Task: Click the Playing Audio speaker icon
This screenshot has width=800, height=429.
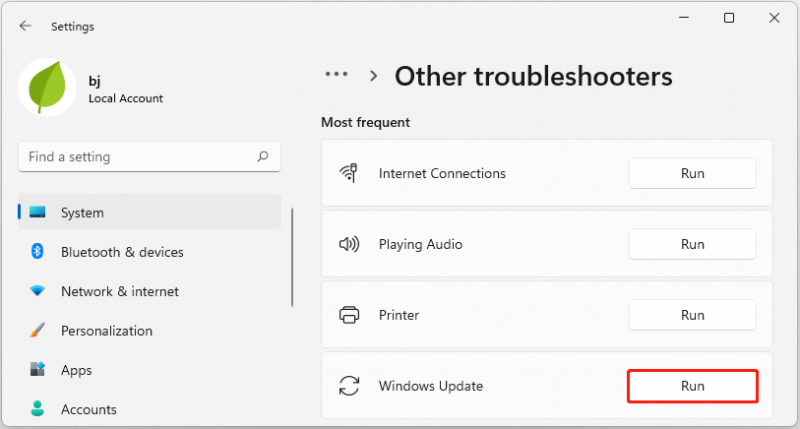Action: (349, 244)
